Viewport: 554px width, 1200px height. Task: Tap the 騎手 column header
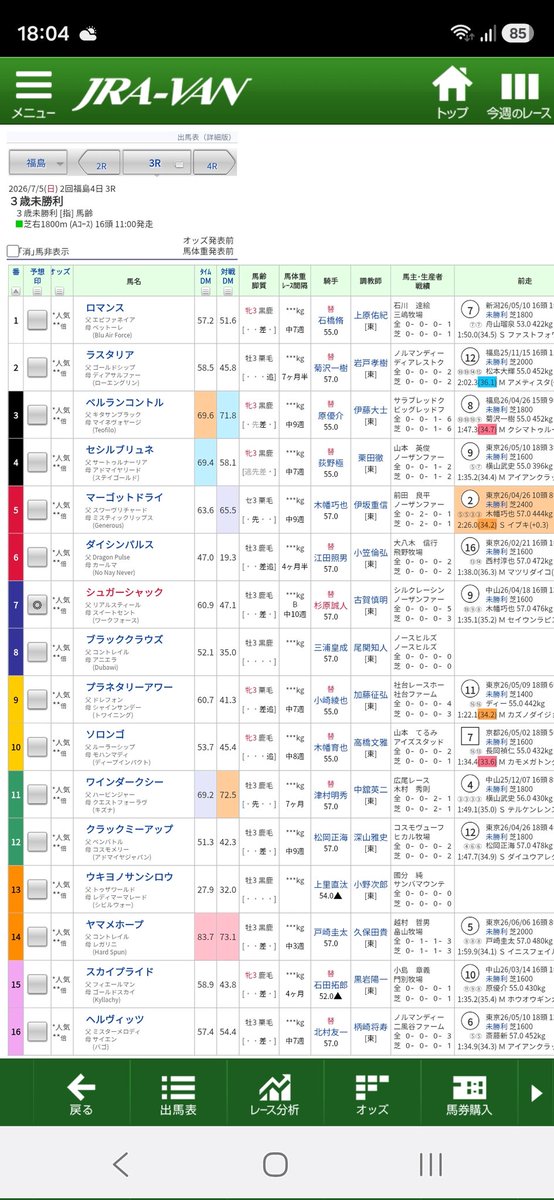pos(330,279)
